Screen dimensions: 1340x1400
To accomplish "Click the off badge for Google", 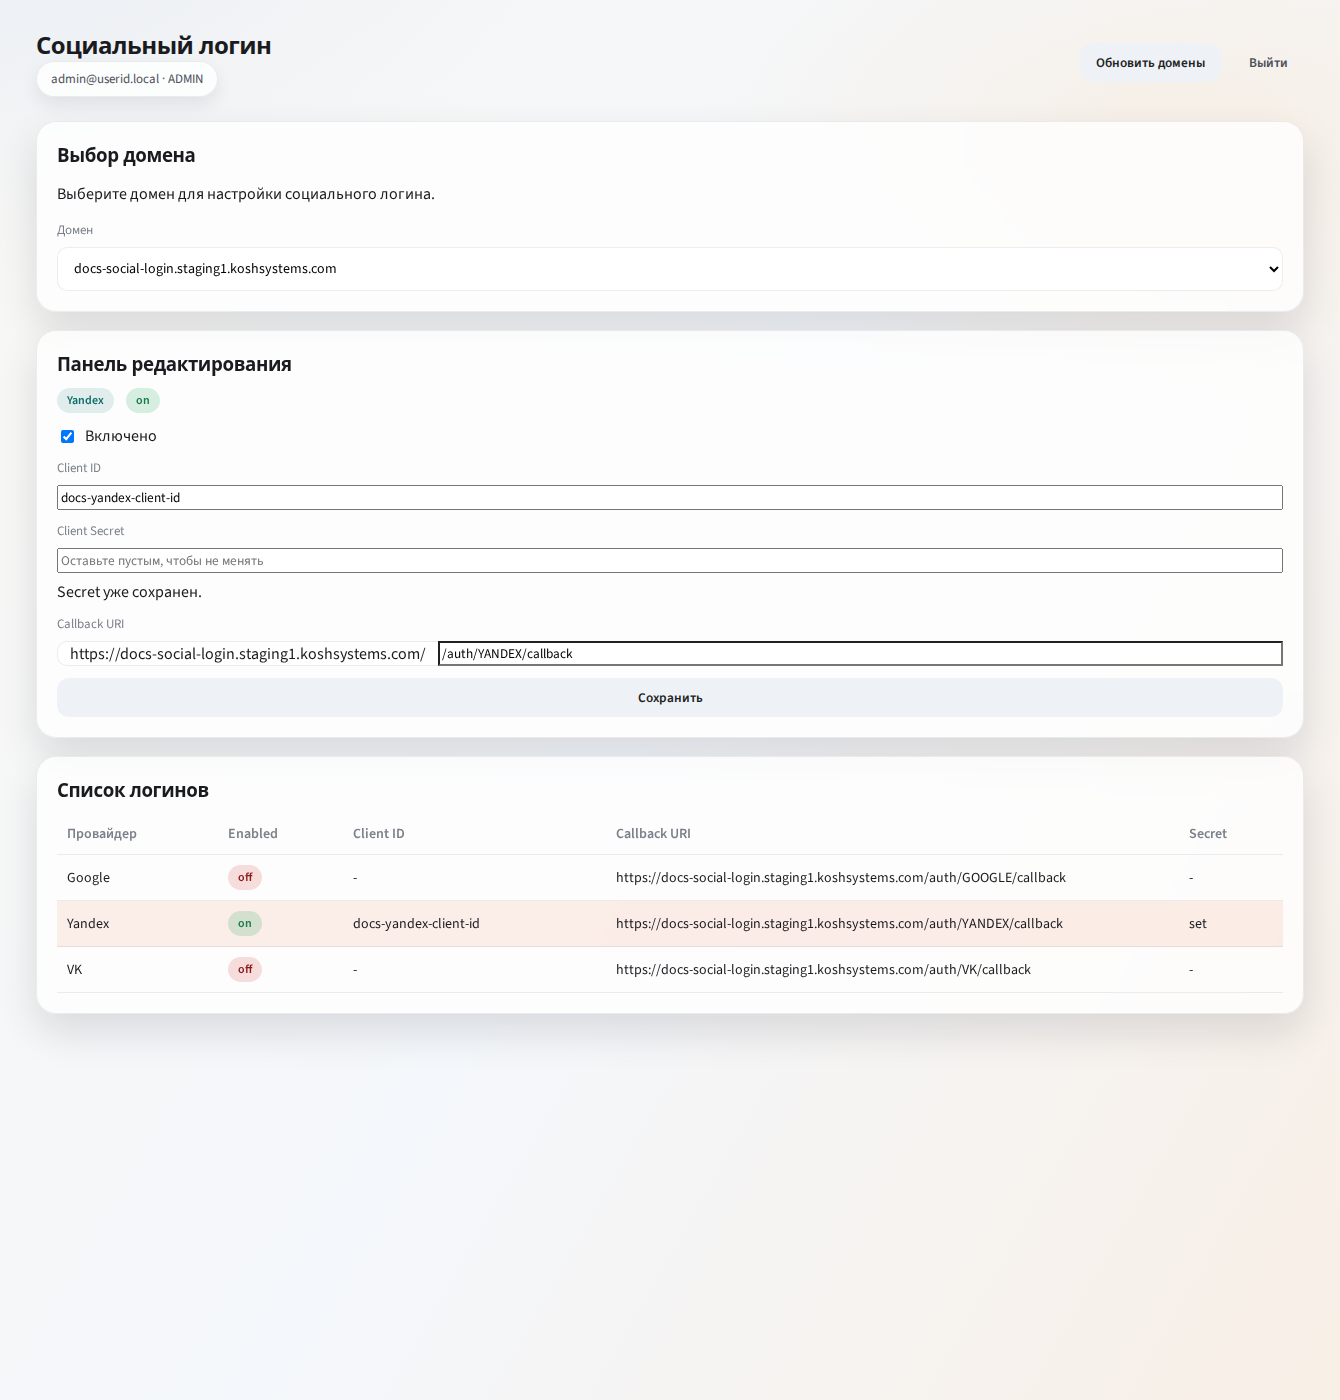I will pyautogui.click(x=245, y=878).
